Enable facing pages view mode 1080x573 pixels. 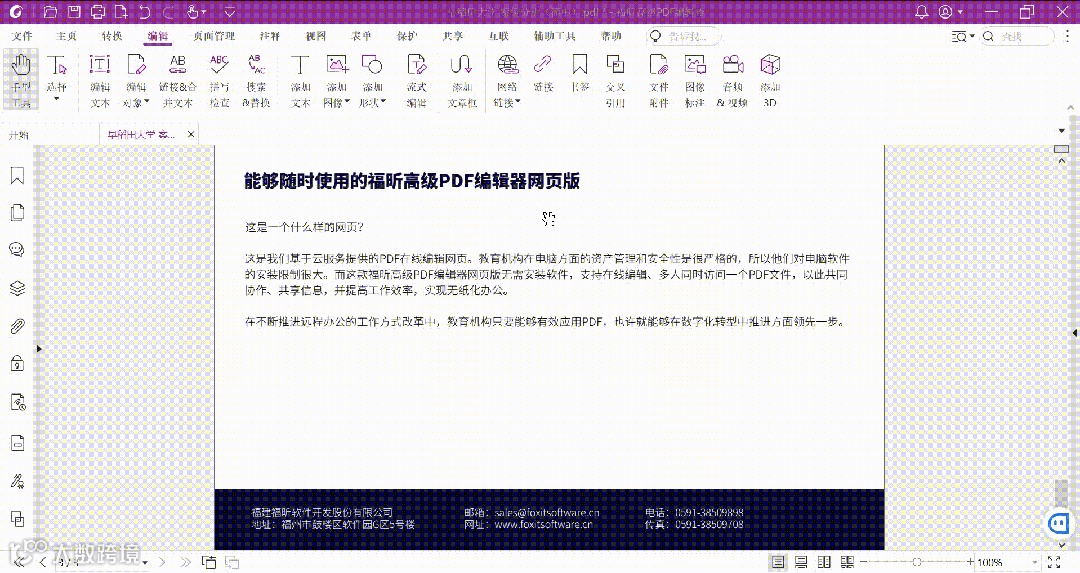[824, 562]
